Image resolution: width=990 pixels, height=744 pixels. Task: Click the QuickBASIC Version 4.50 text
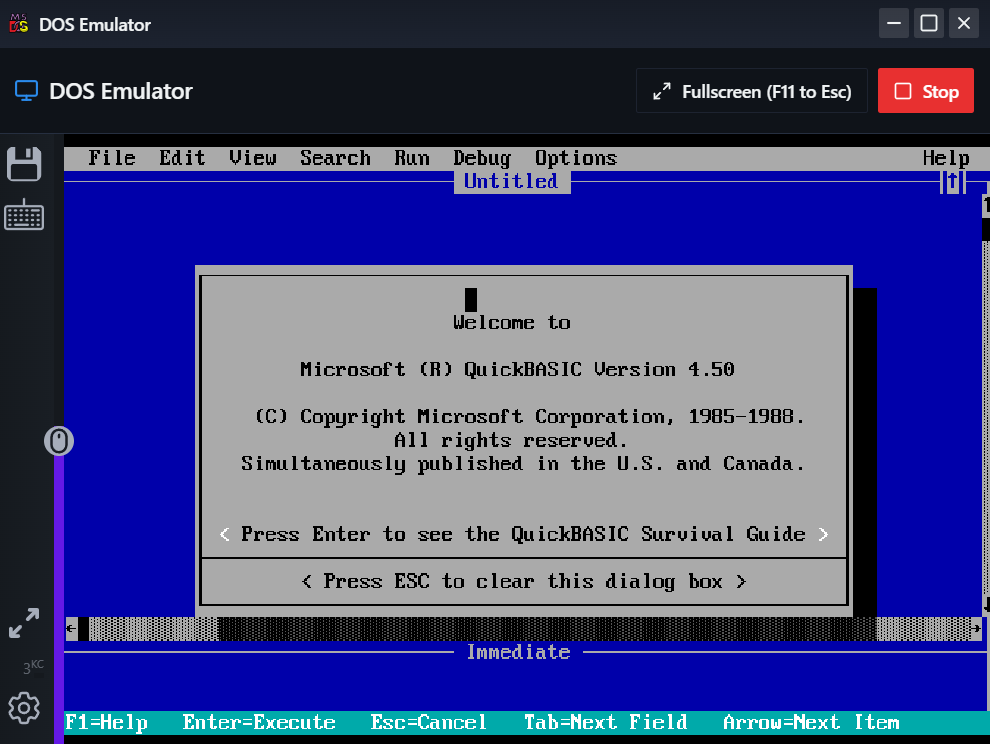(x=517, y=369)
